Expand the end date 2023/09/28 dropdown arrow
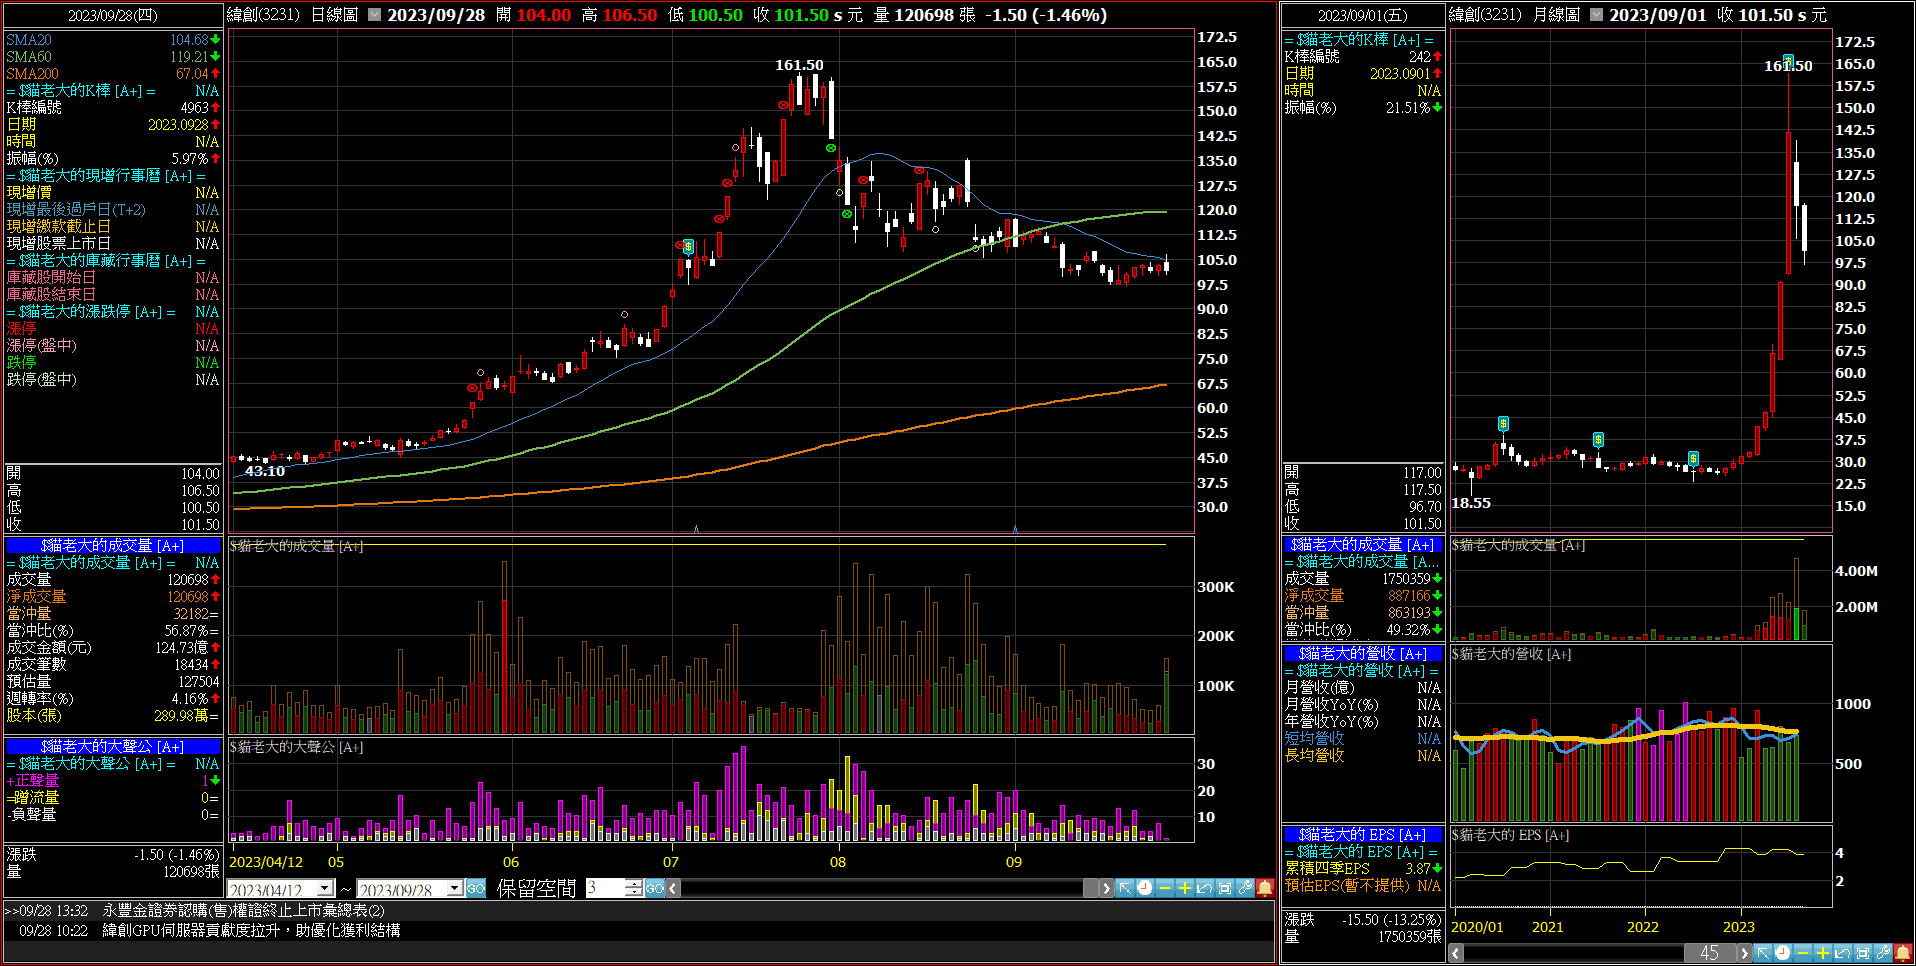 (x=455, y=889)
